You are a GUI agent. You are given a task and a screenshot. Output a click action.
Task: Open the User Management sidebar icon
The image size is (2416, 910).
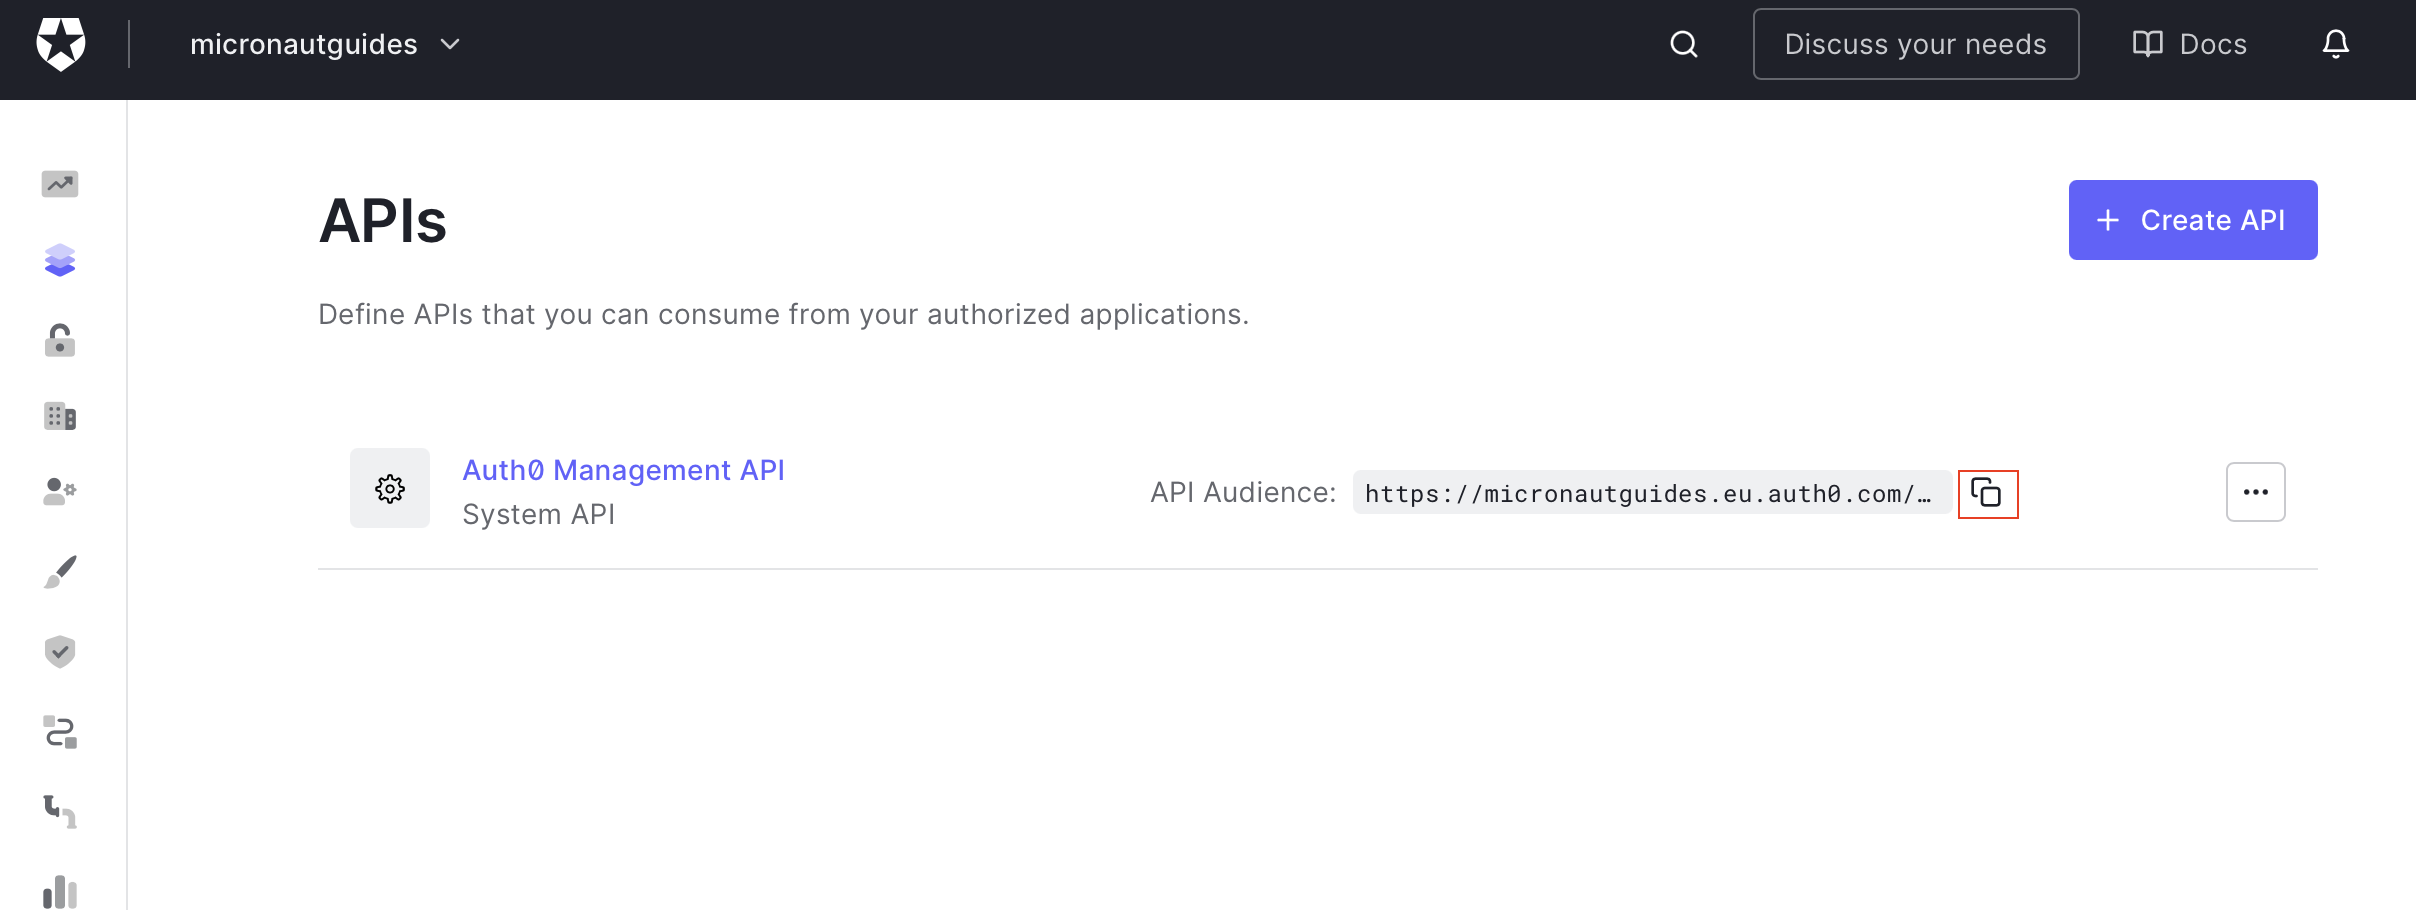point(60,491)
